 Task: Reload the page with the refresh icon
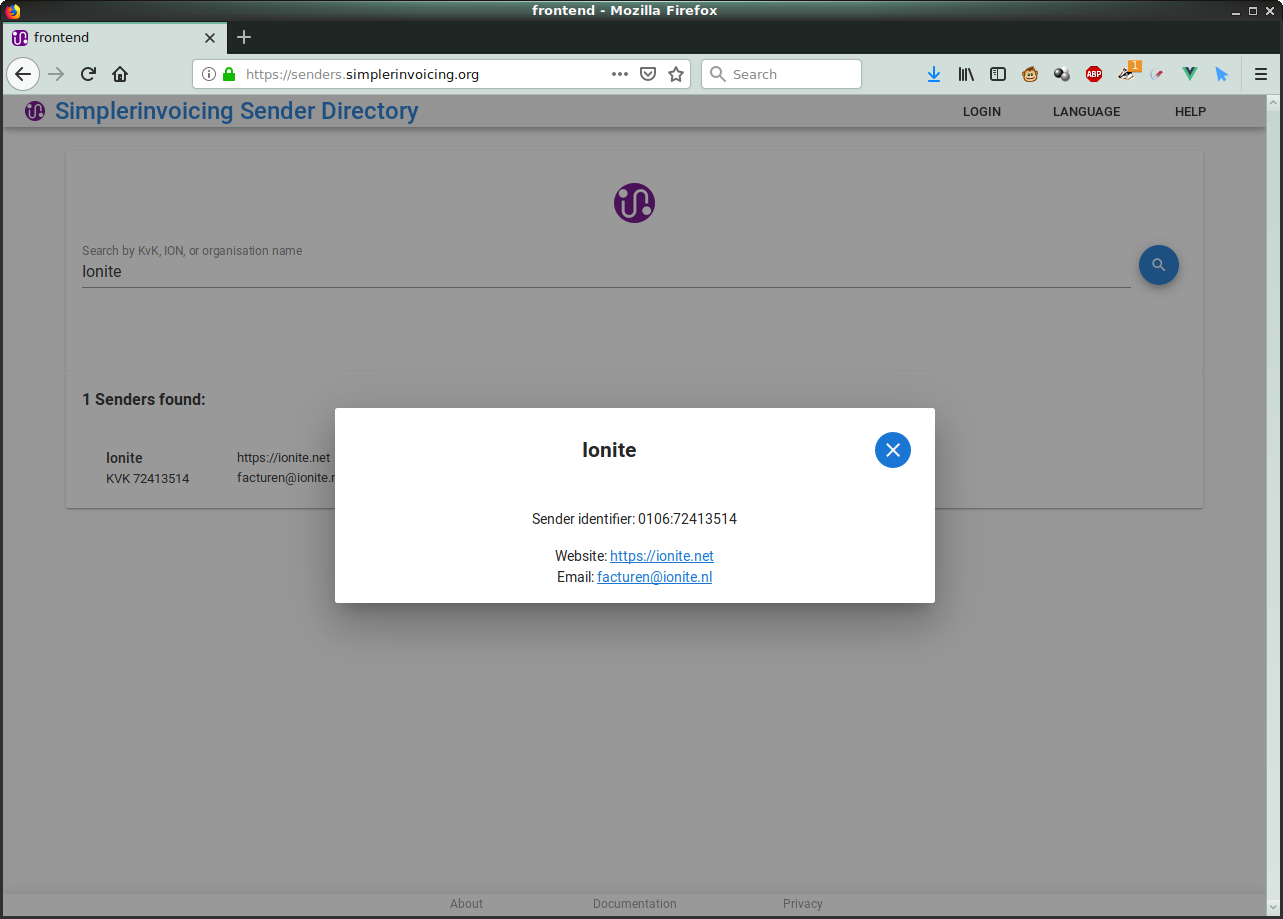[88, 74]
